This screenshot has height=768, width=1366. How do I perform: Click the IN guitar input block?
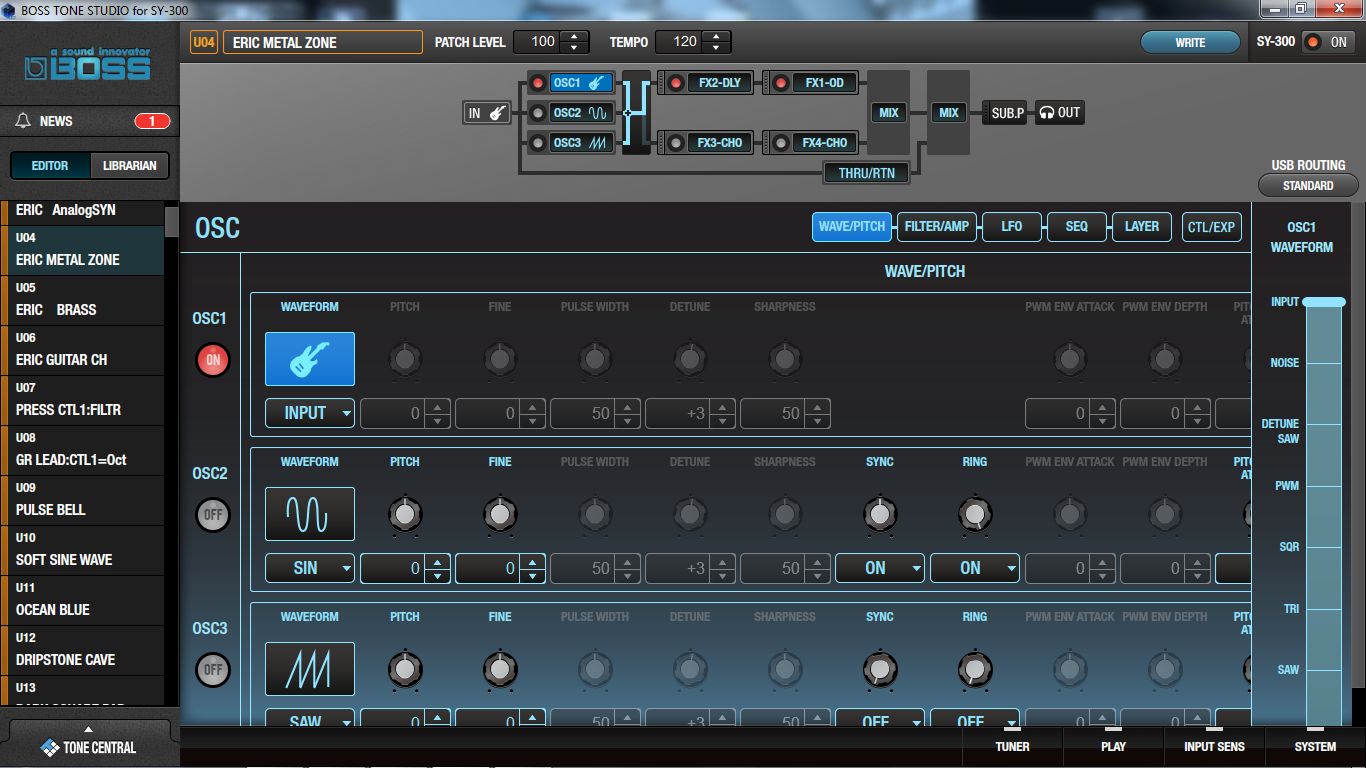488,113
